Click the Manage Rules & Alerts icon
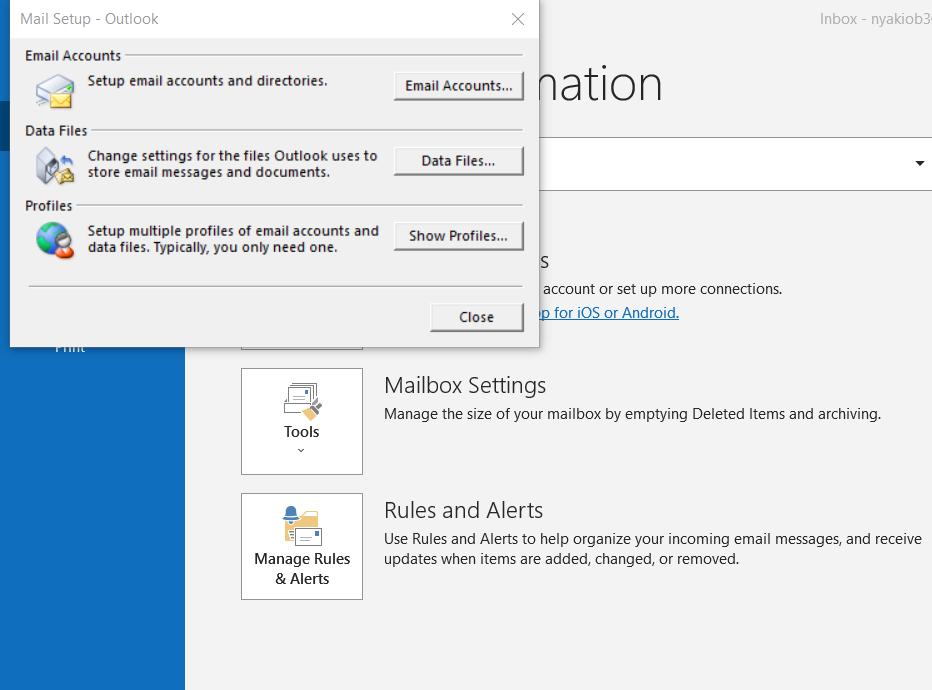 tap(301, 526)
